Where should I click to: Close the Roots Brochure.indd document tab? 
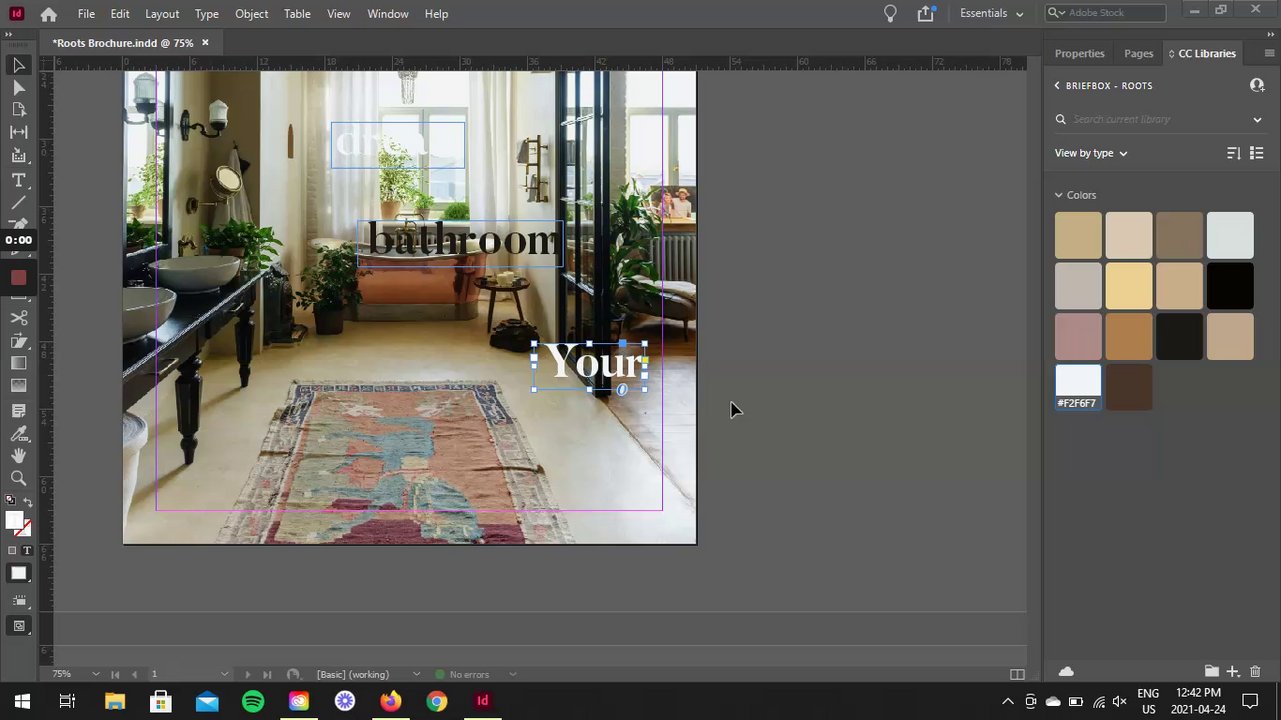[x=205, y=42]
